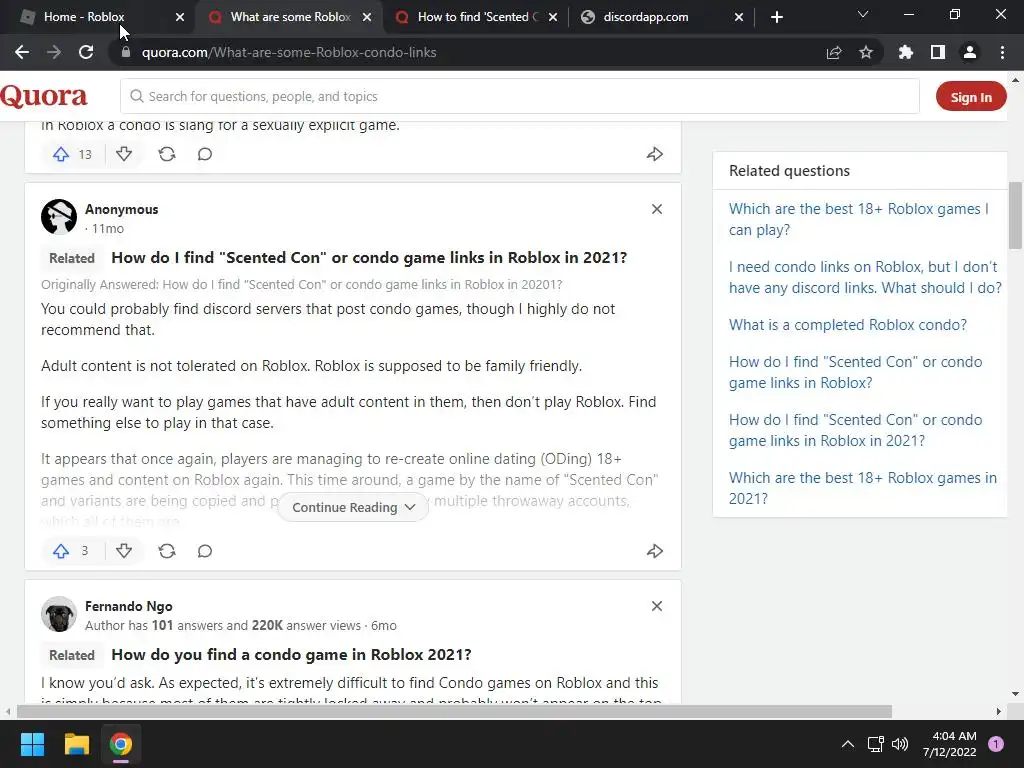
Task: Open sidebar 'Scented Con... in Roblox in 2021?' link
Action: coord(855,430)
